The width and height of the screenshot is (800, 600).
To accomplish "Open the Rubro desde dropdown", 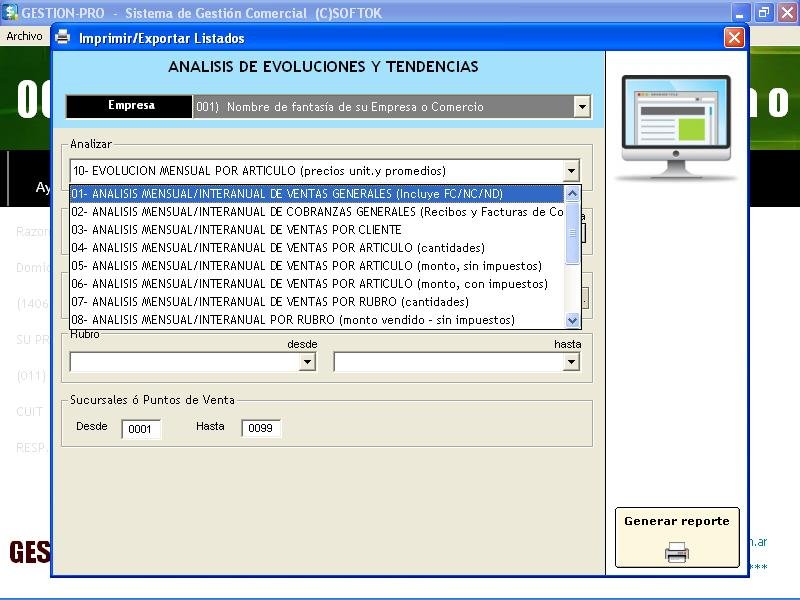I will coord(307,362).
